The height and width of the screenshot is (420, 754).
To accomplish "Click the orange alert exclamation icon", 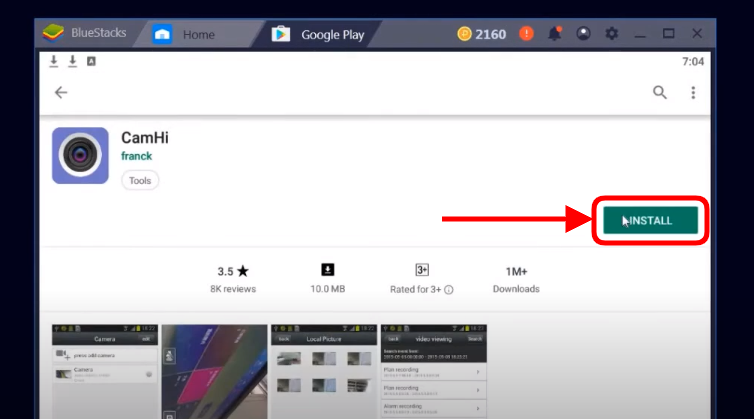I will [x=526, y=34].
